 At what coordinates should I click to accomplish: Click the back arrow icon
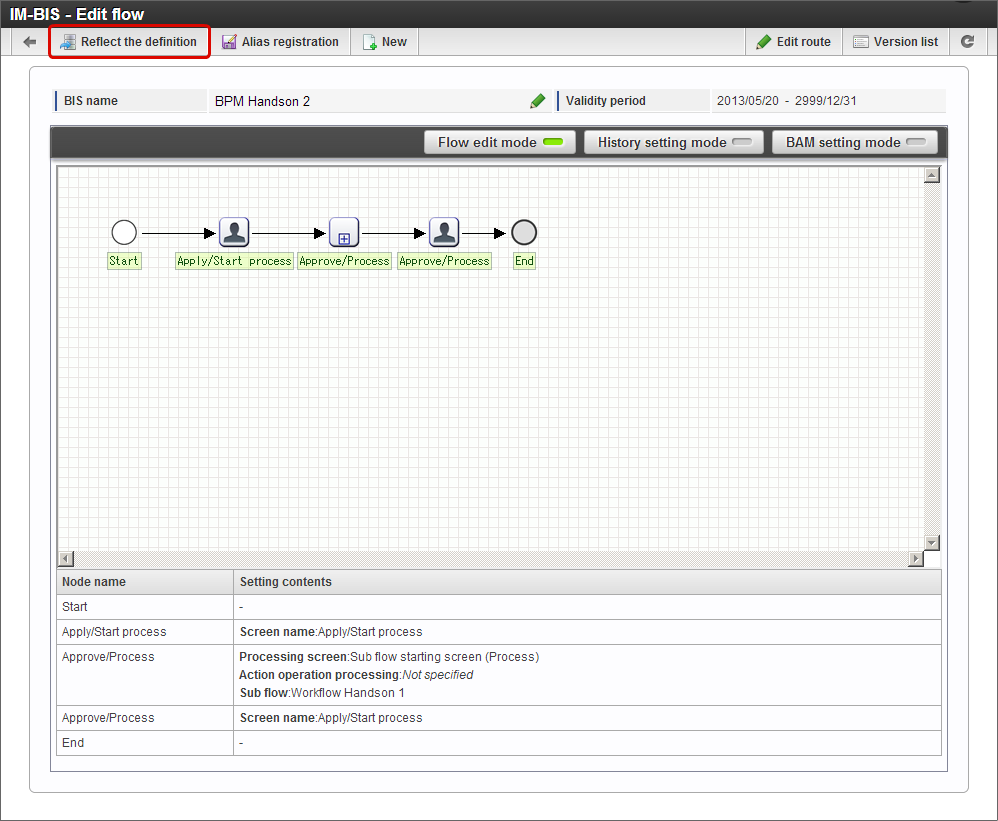click(29, 42)
